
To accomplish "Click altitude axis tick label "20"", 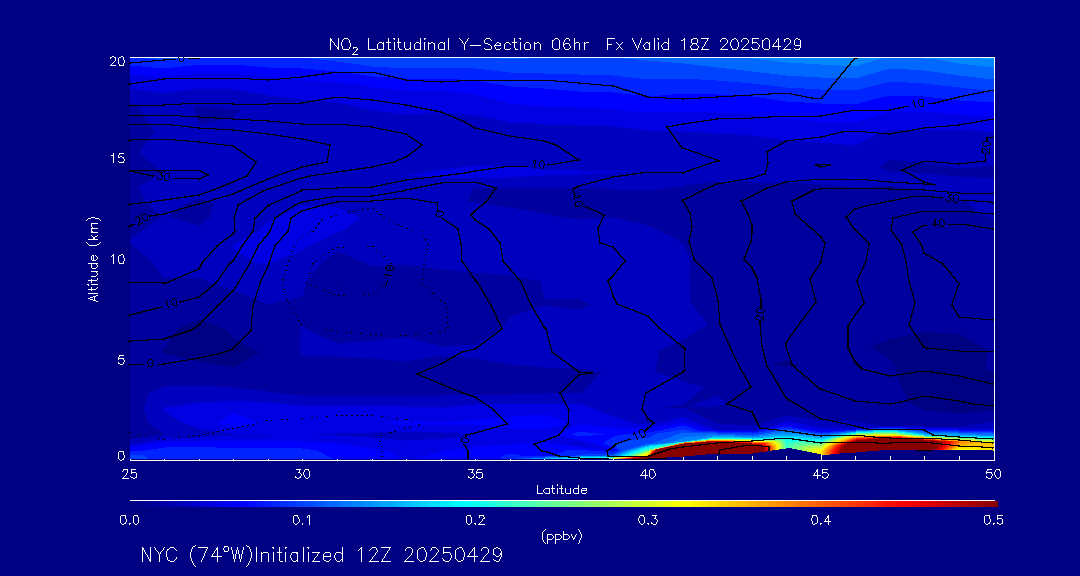I will pyautogui.click(x=117, y=61).
